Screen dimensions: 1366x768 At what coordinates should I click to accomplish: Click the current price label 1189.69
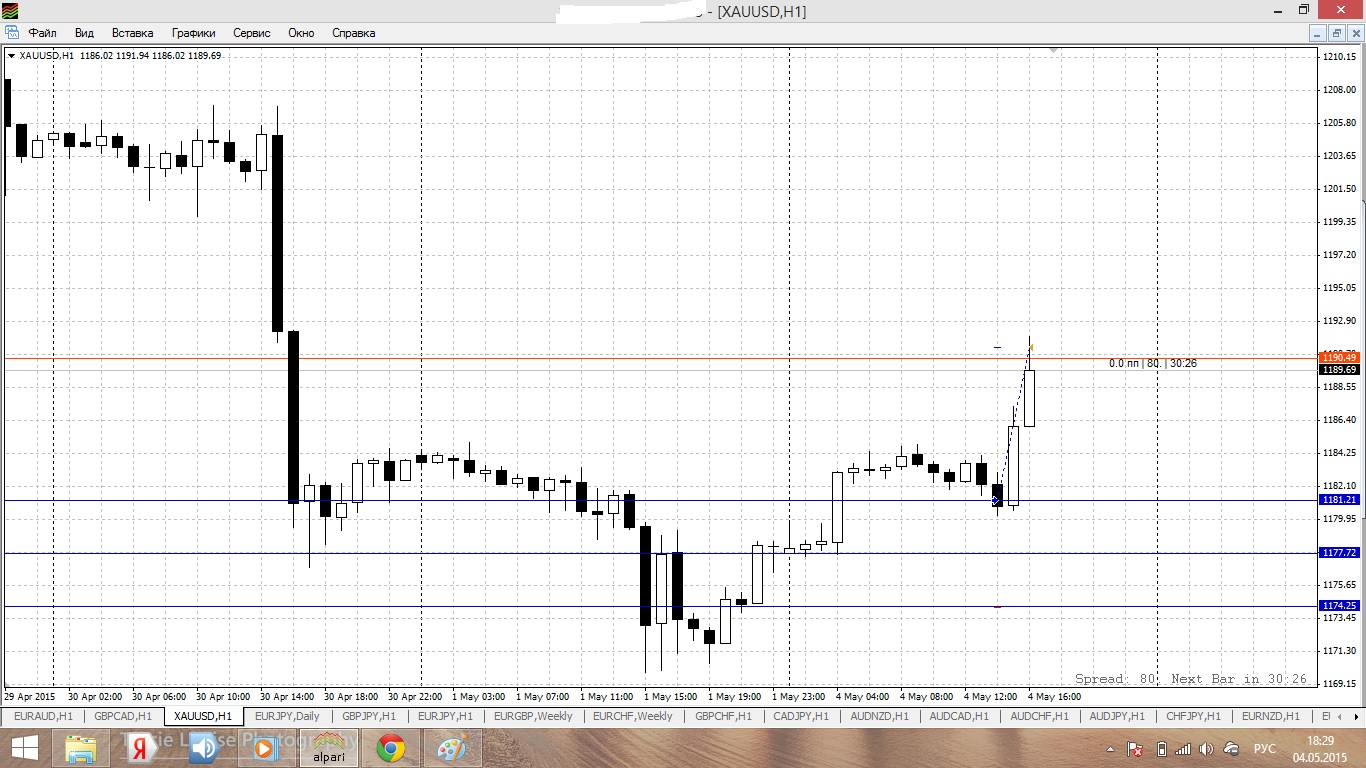(1339, 369)
